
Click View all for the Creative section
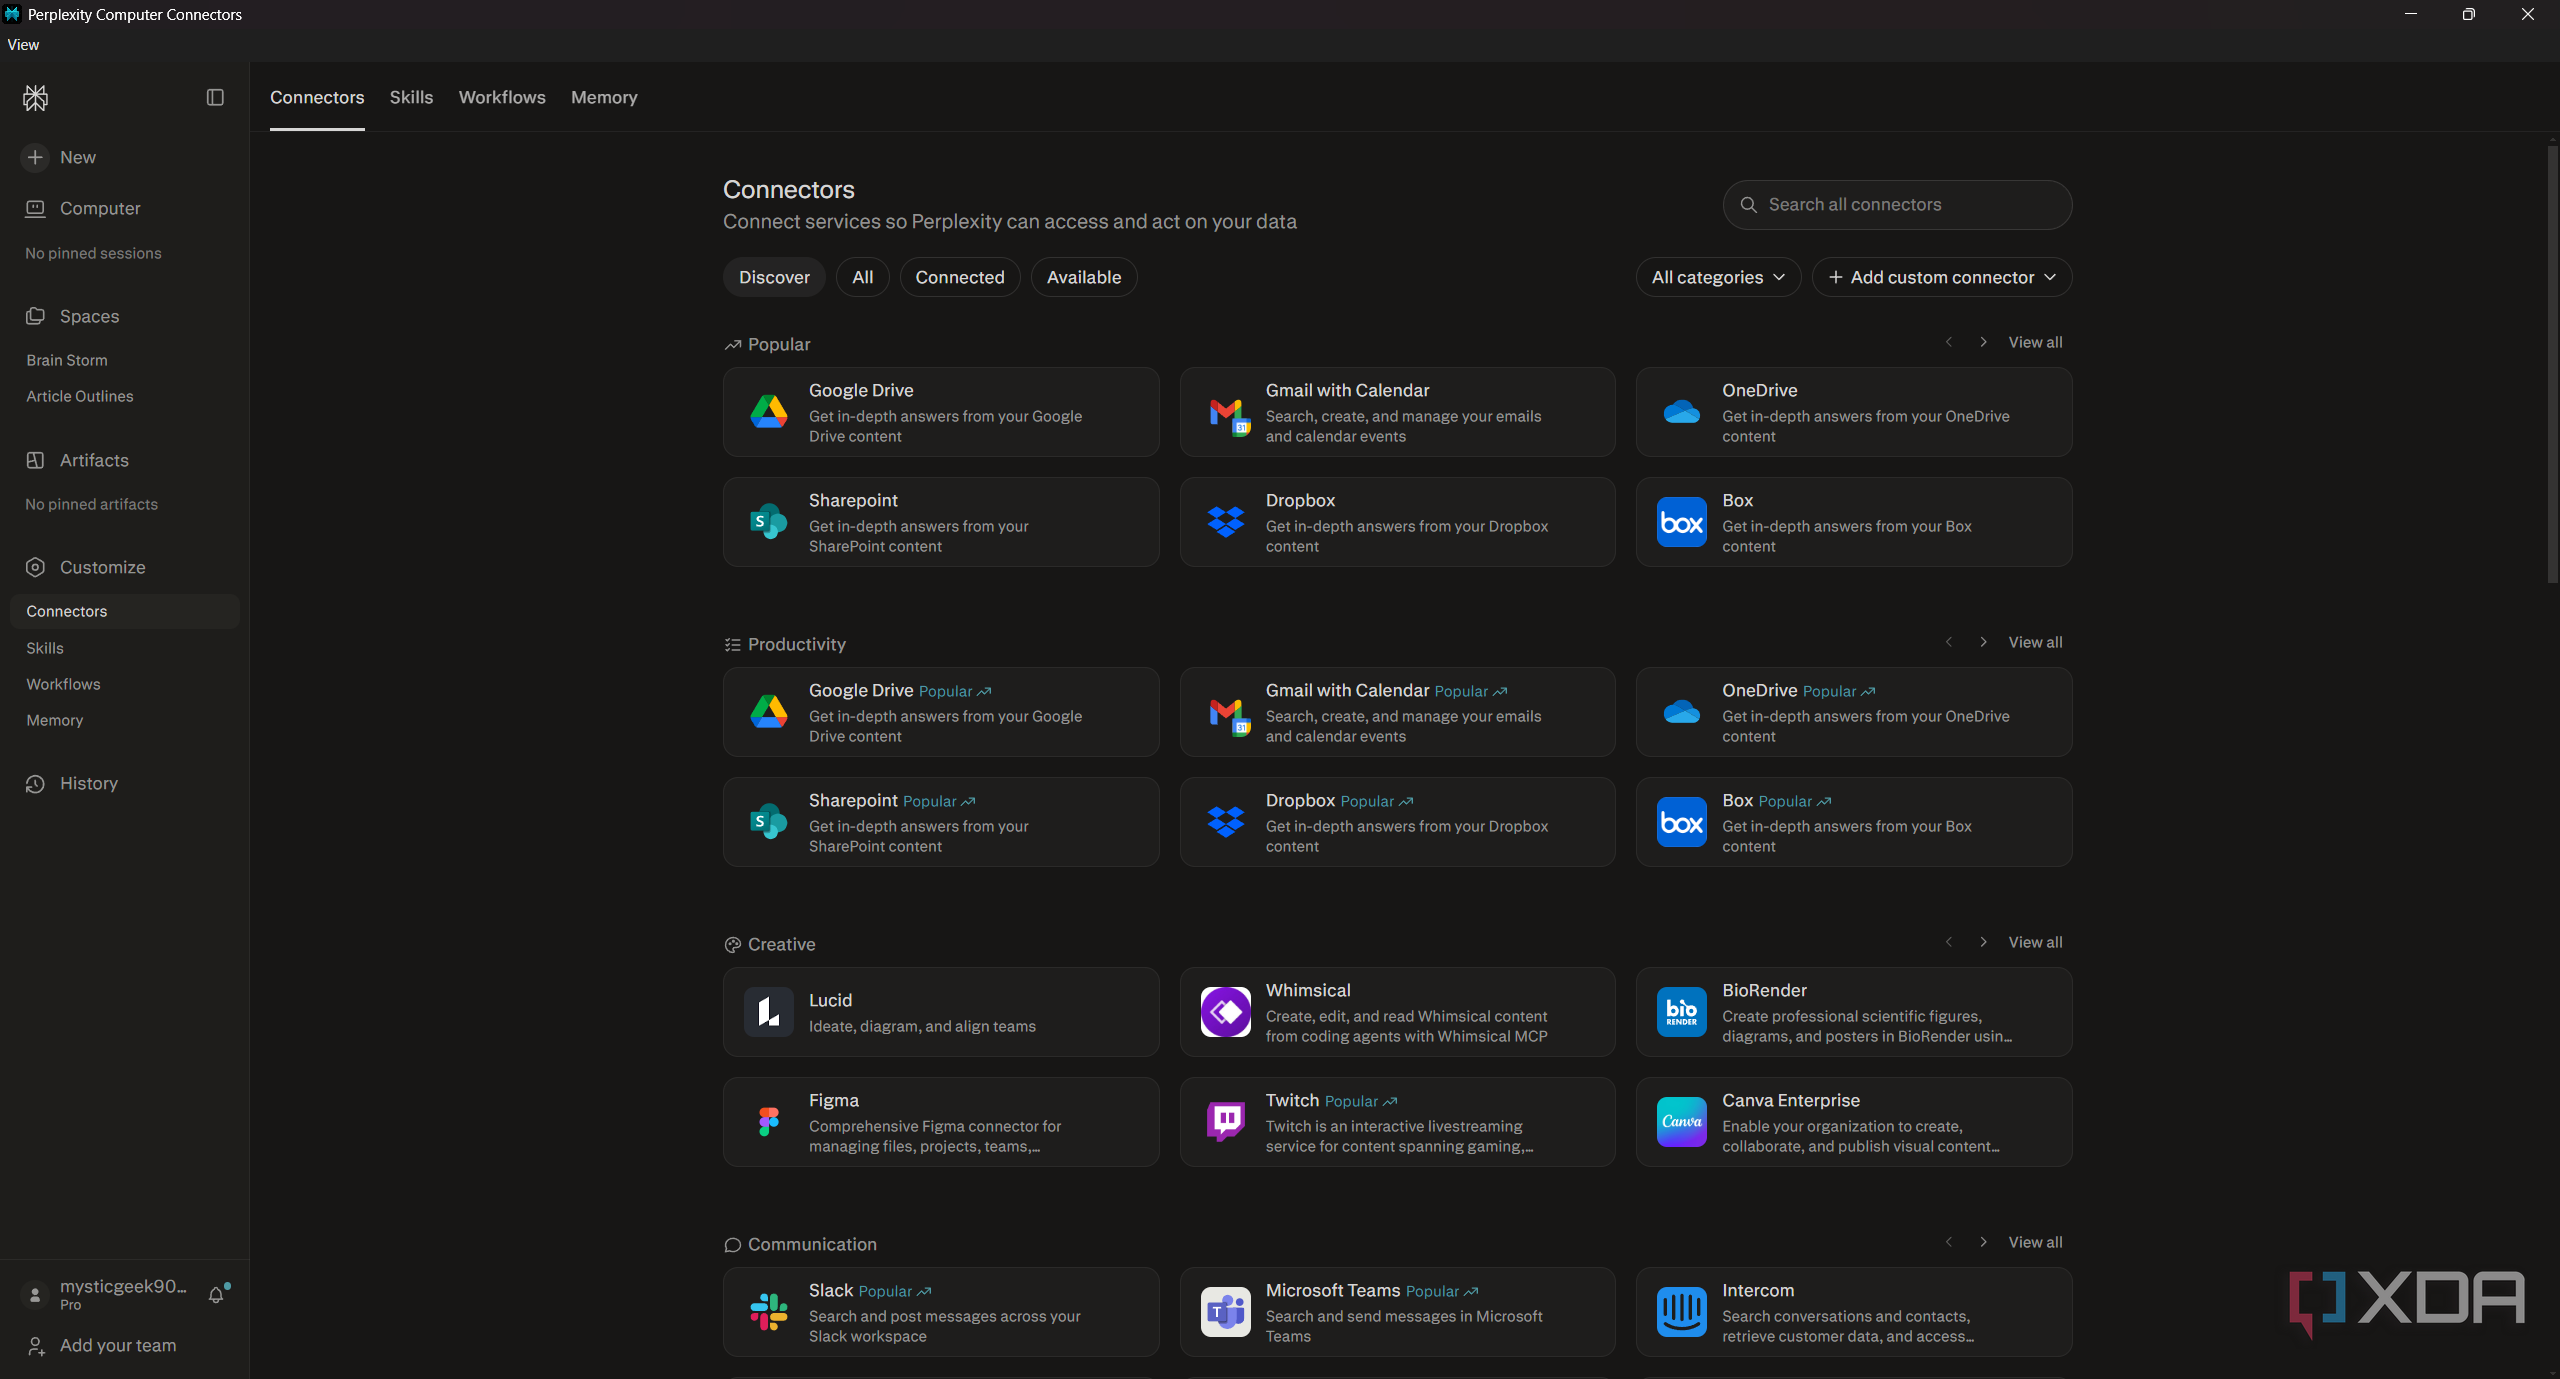(x=2035, y=942)
